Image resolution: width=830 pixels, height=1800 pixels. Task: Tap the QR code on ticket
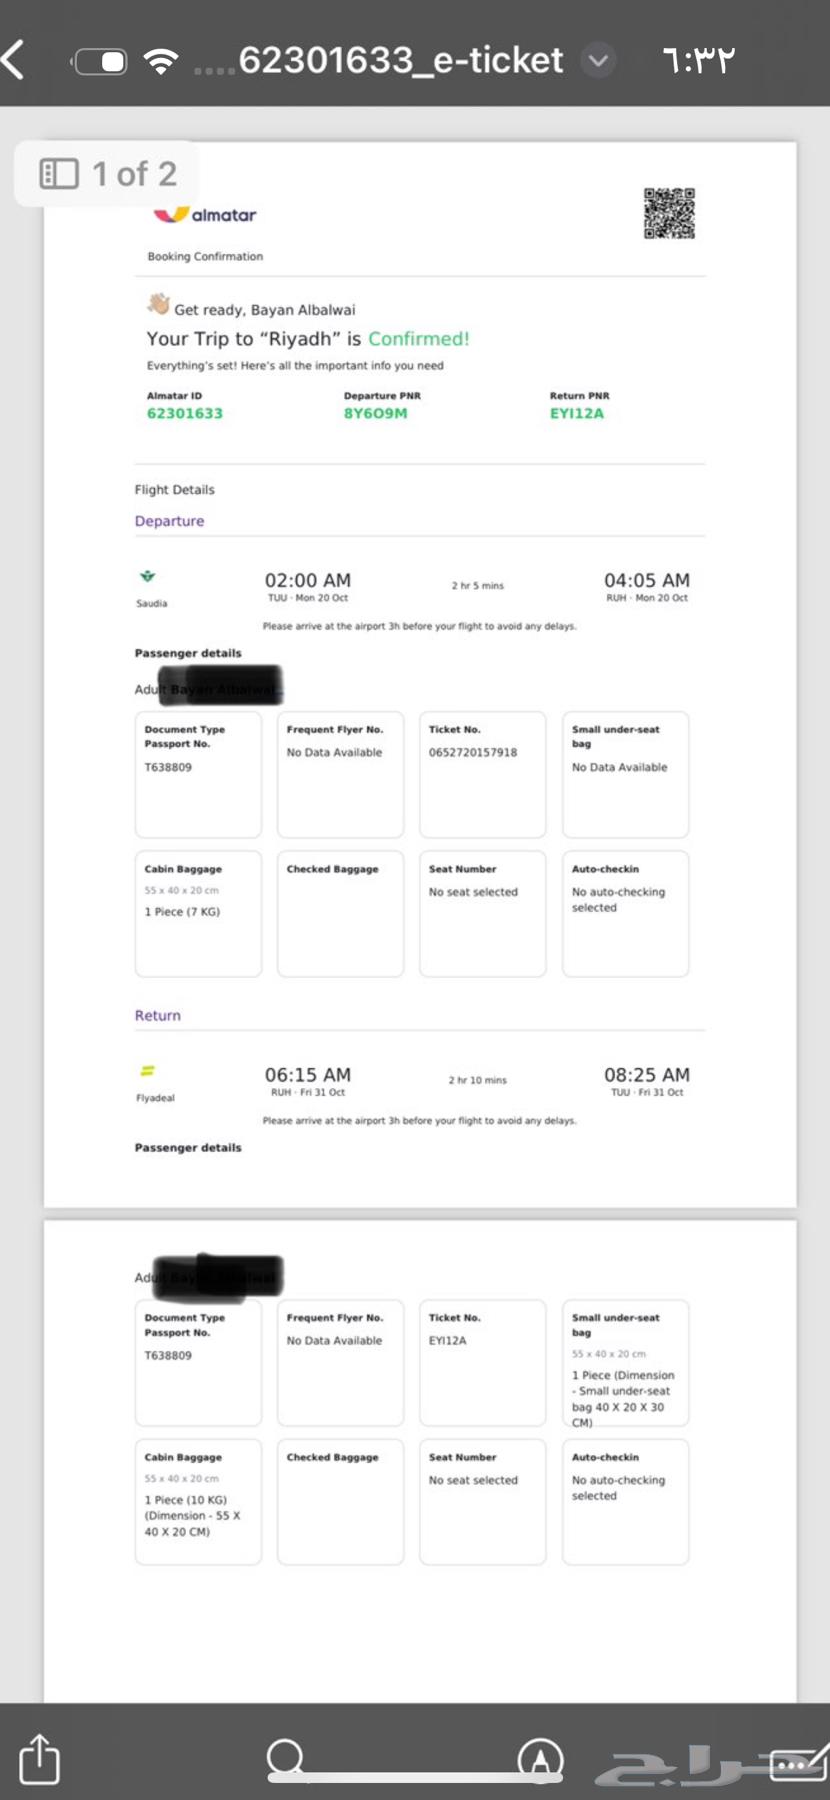669,213
